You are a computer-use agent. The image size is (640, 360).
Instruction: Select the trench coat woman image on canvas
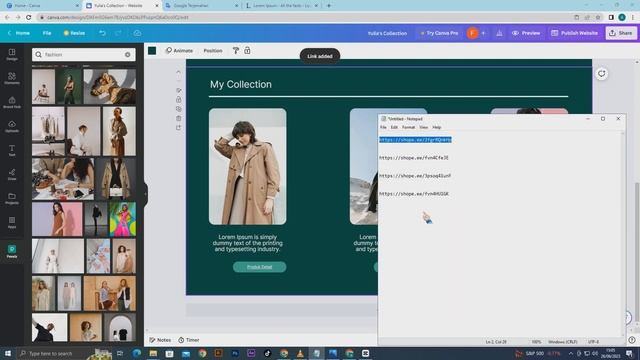pyautogui.click(x=247, y=167)
